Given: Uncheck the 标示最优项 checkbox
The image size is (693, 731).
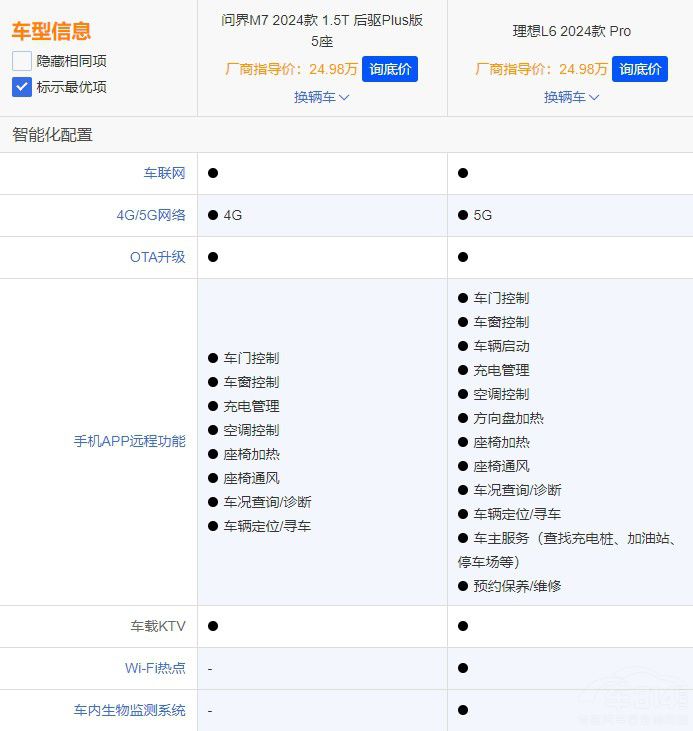Looking at the screenshot, I should point(22,87).
